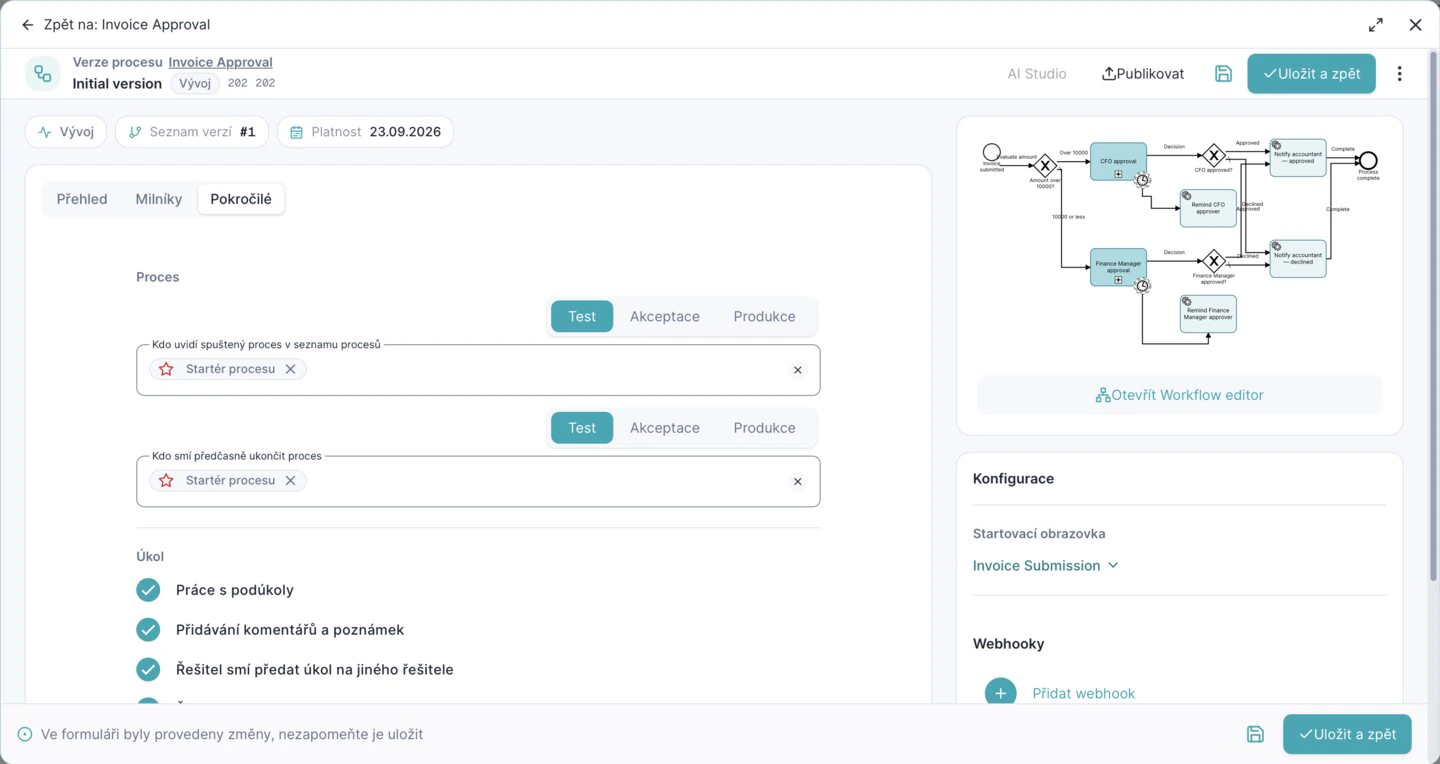Toggle 'Řešitel smí předat úkol' checkbox
The image size is (1440, 764).
point(148,669)
